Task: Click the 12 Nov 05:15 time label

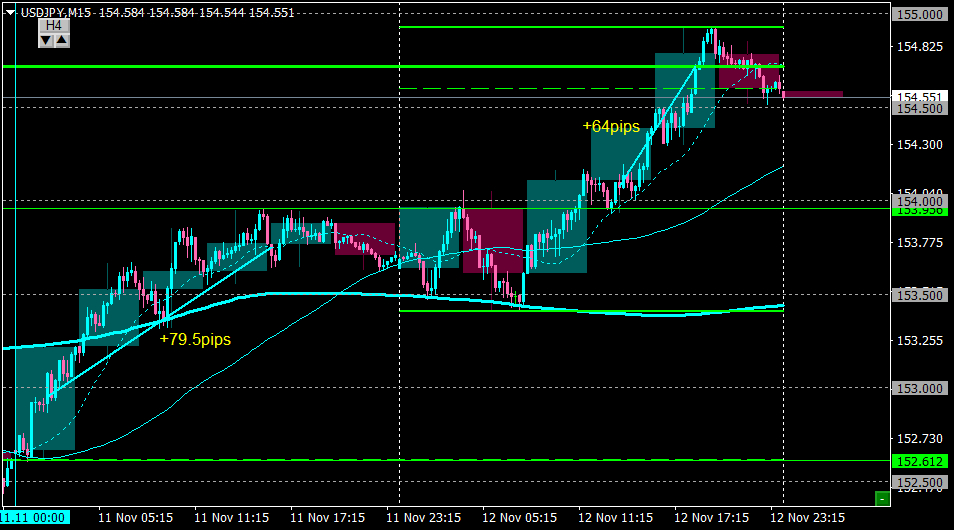Action: 519,518
